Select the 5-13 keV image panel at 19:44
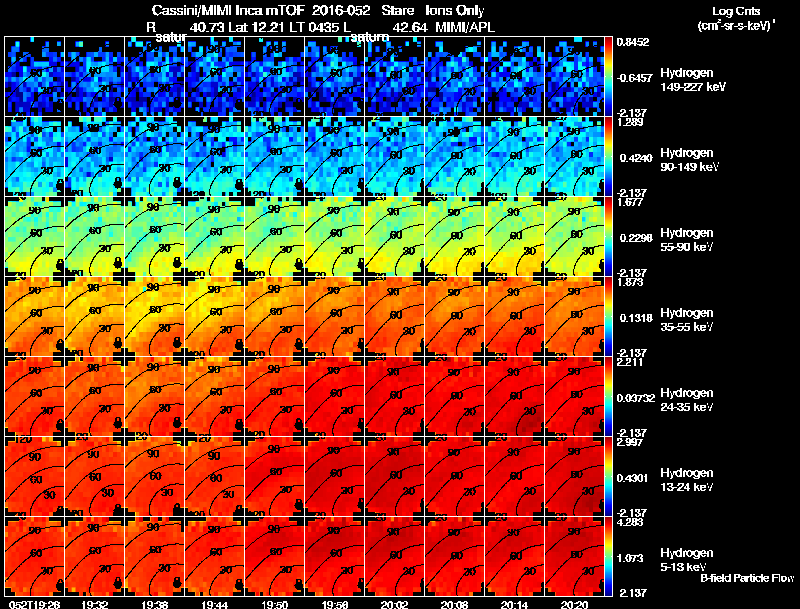 click(215, 556)
